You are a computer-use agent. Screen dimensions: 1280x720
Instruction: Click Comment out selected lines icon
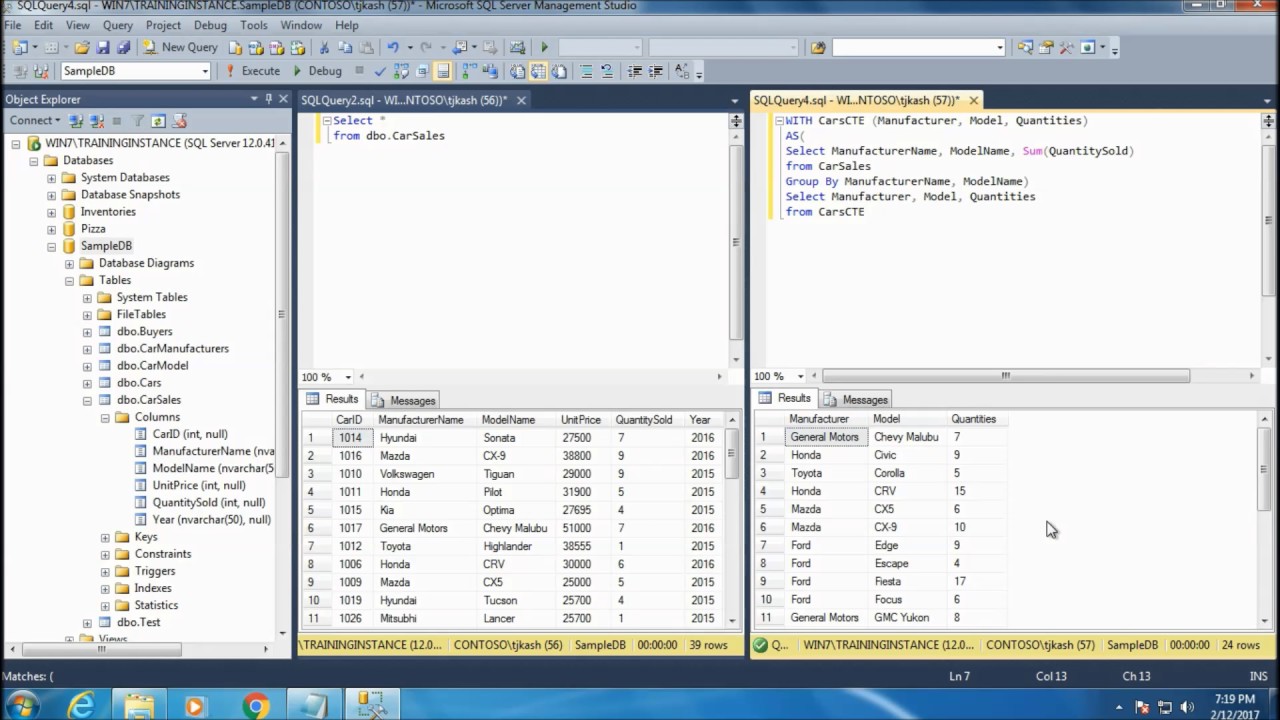[x=586, y=71]
